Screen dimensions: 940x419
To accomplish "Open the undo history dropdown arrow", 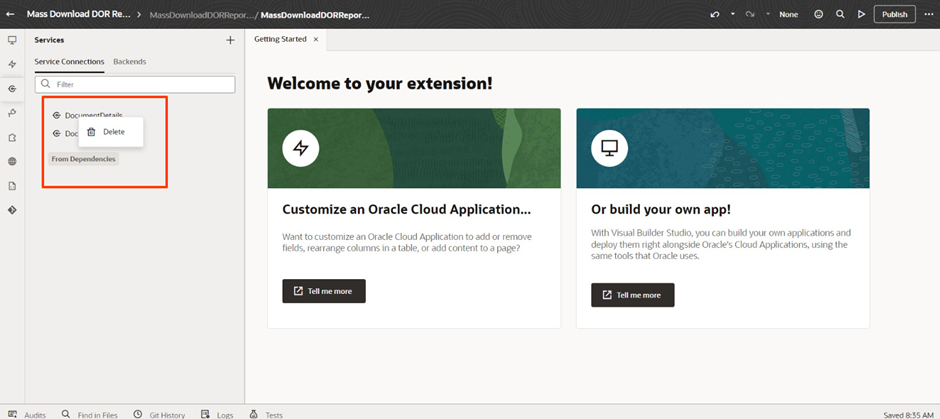I will click(733, 14).
